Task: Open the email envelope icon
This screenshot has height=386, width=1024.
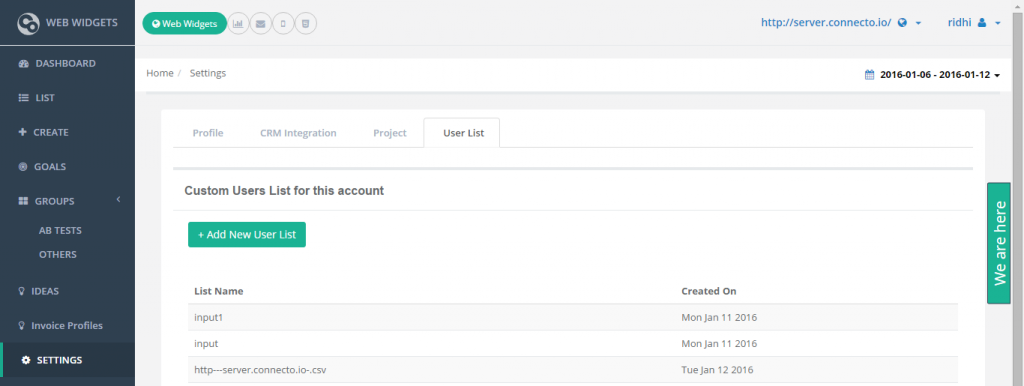Action: point(261,24)
